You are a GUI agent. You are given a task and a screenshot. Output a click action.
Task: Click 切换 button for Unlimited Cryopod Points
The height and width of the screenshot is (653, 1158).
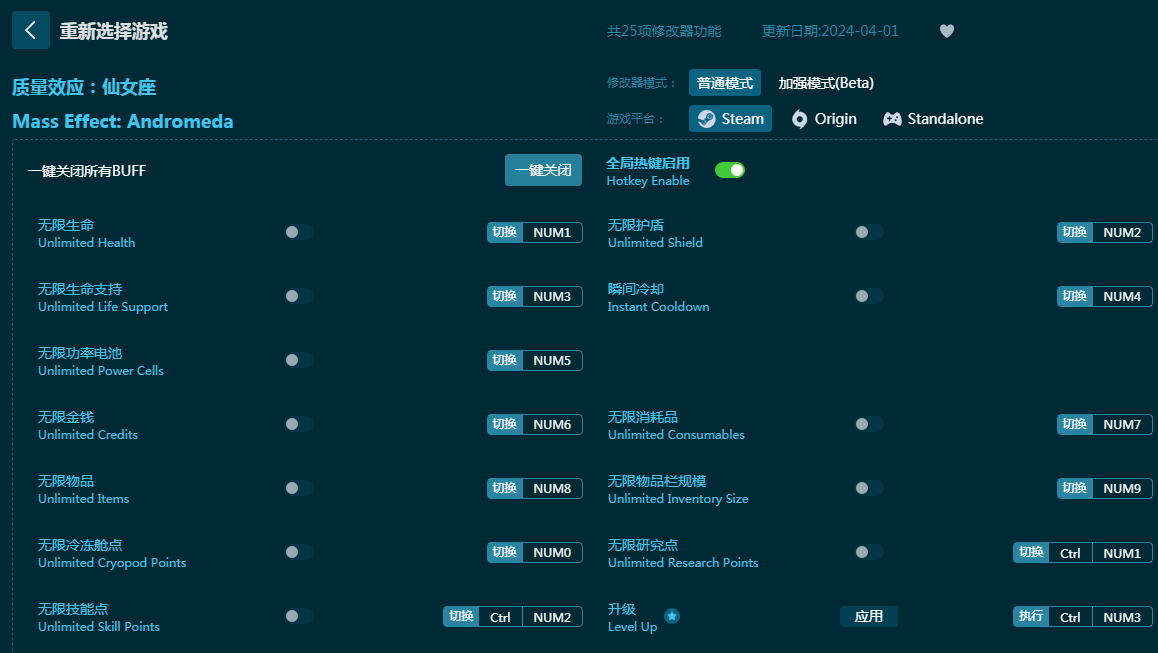(x=505, y=553)
